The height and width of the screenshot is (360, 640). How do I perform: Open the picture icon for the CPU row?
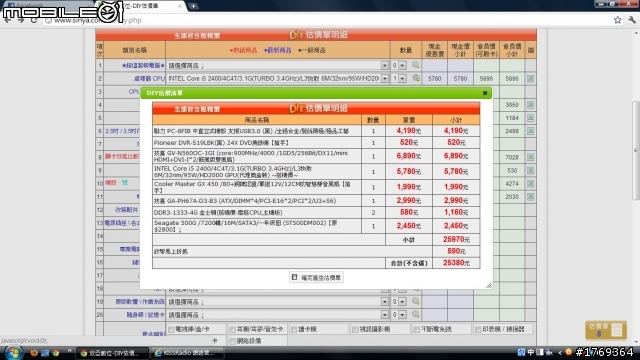coord(530,78)
